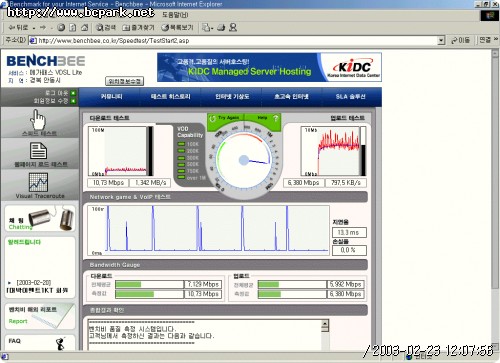The height and width of the screenshot is (363, 500).
Task: Click the 13.3 ms latency value
Action: (349, 232)
